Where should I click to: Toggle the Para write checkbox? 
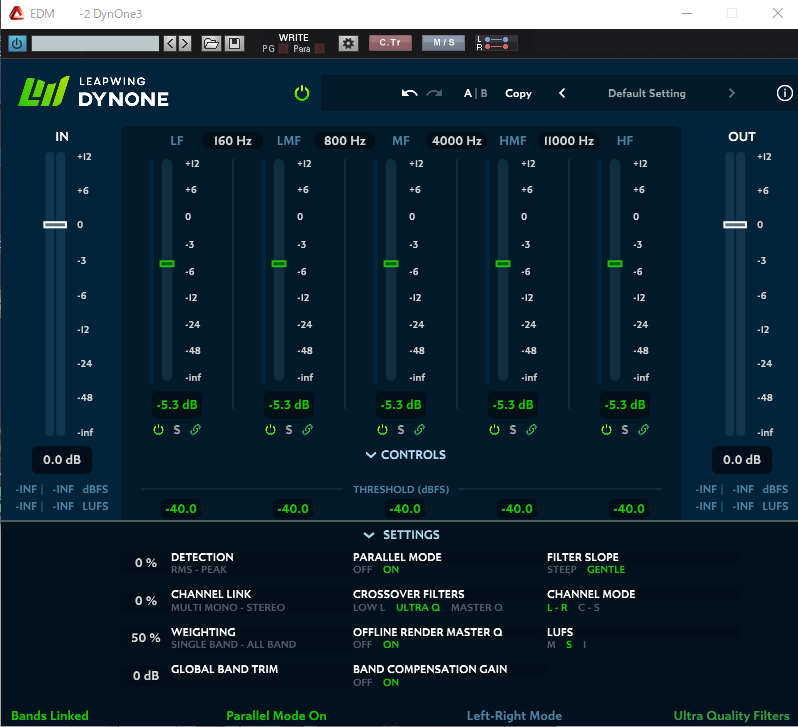(x=320, y=49)
